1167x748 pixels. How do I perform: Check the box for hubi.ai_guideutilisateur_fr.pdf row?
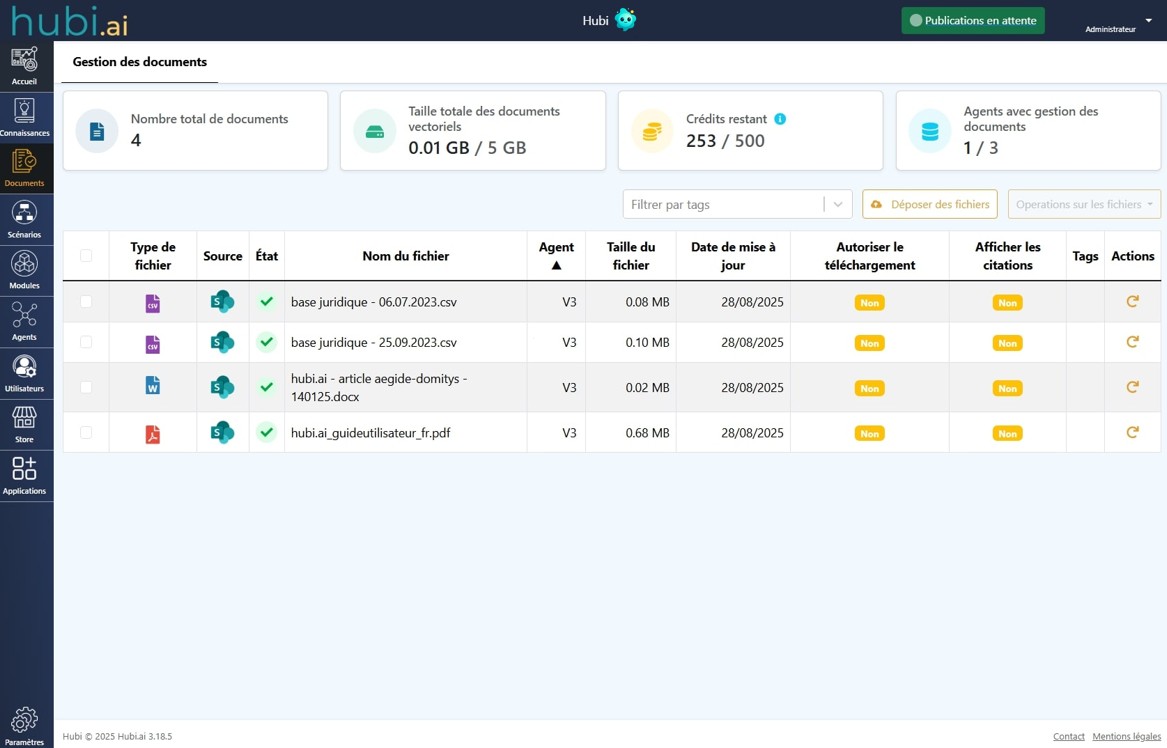pyautogui.click(x=86, y=433)
